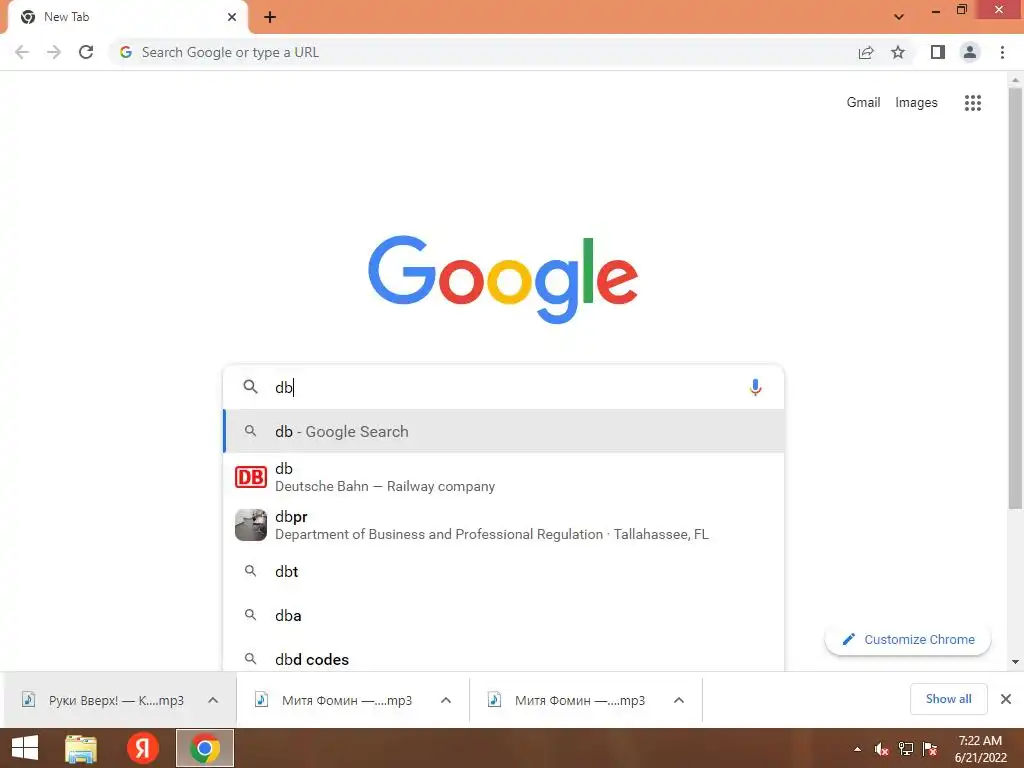Open Chrome's three-dot menu
The height and width of the screenshot is (768, 1024).
(1002, 52)
